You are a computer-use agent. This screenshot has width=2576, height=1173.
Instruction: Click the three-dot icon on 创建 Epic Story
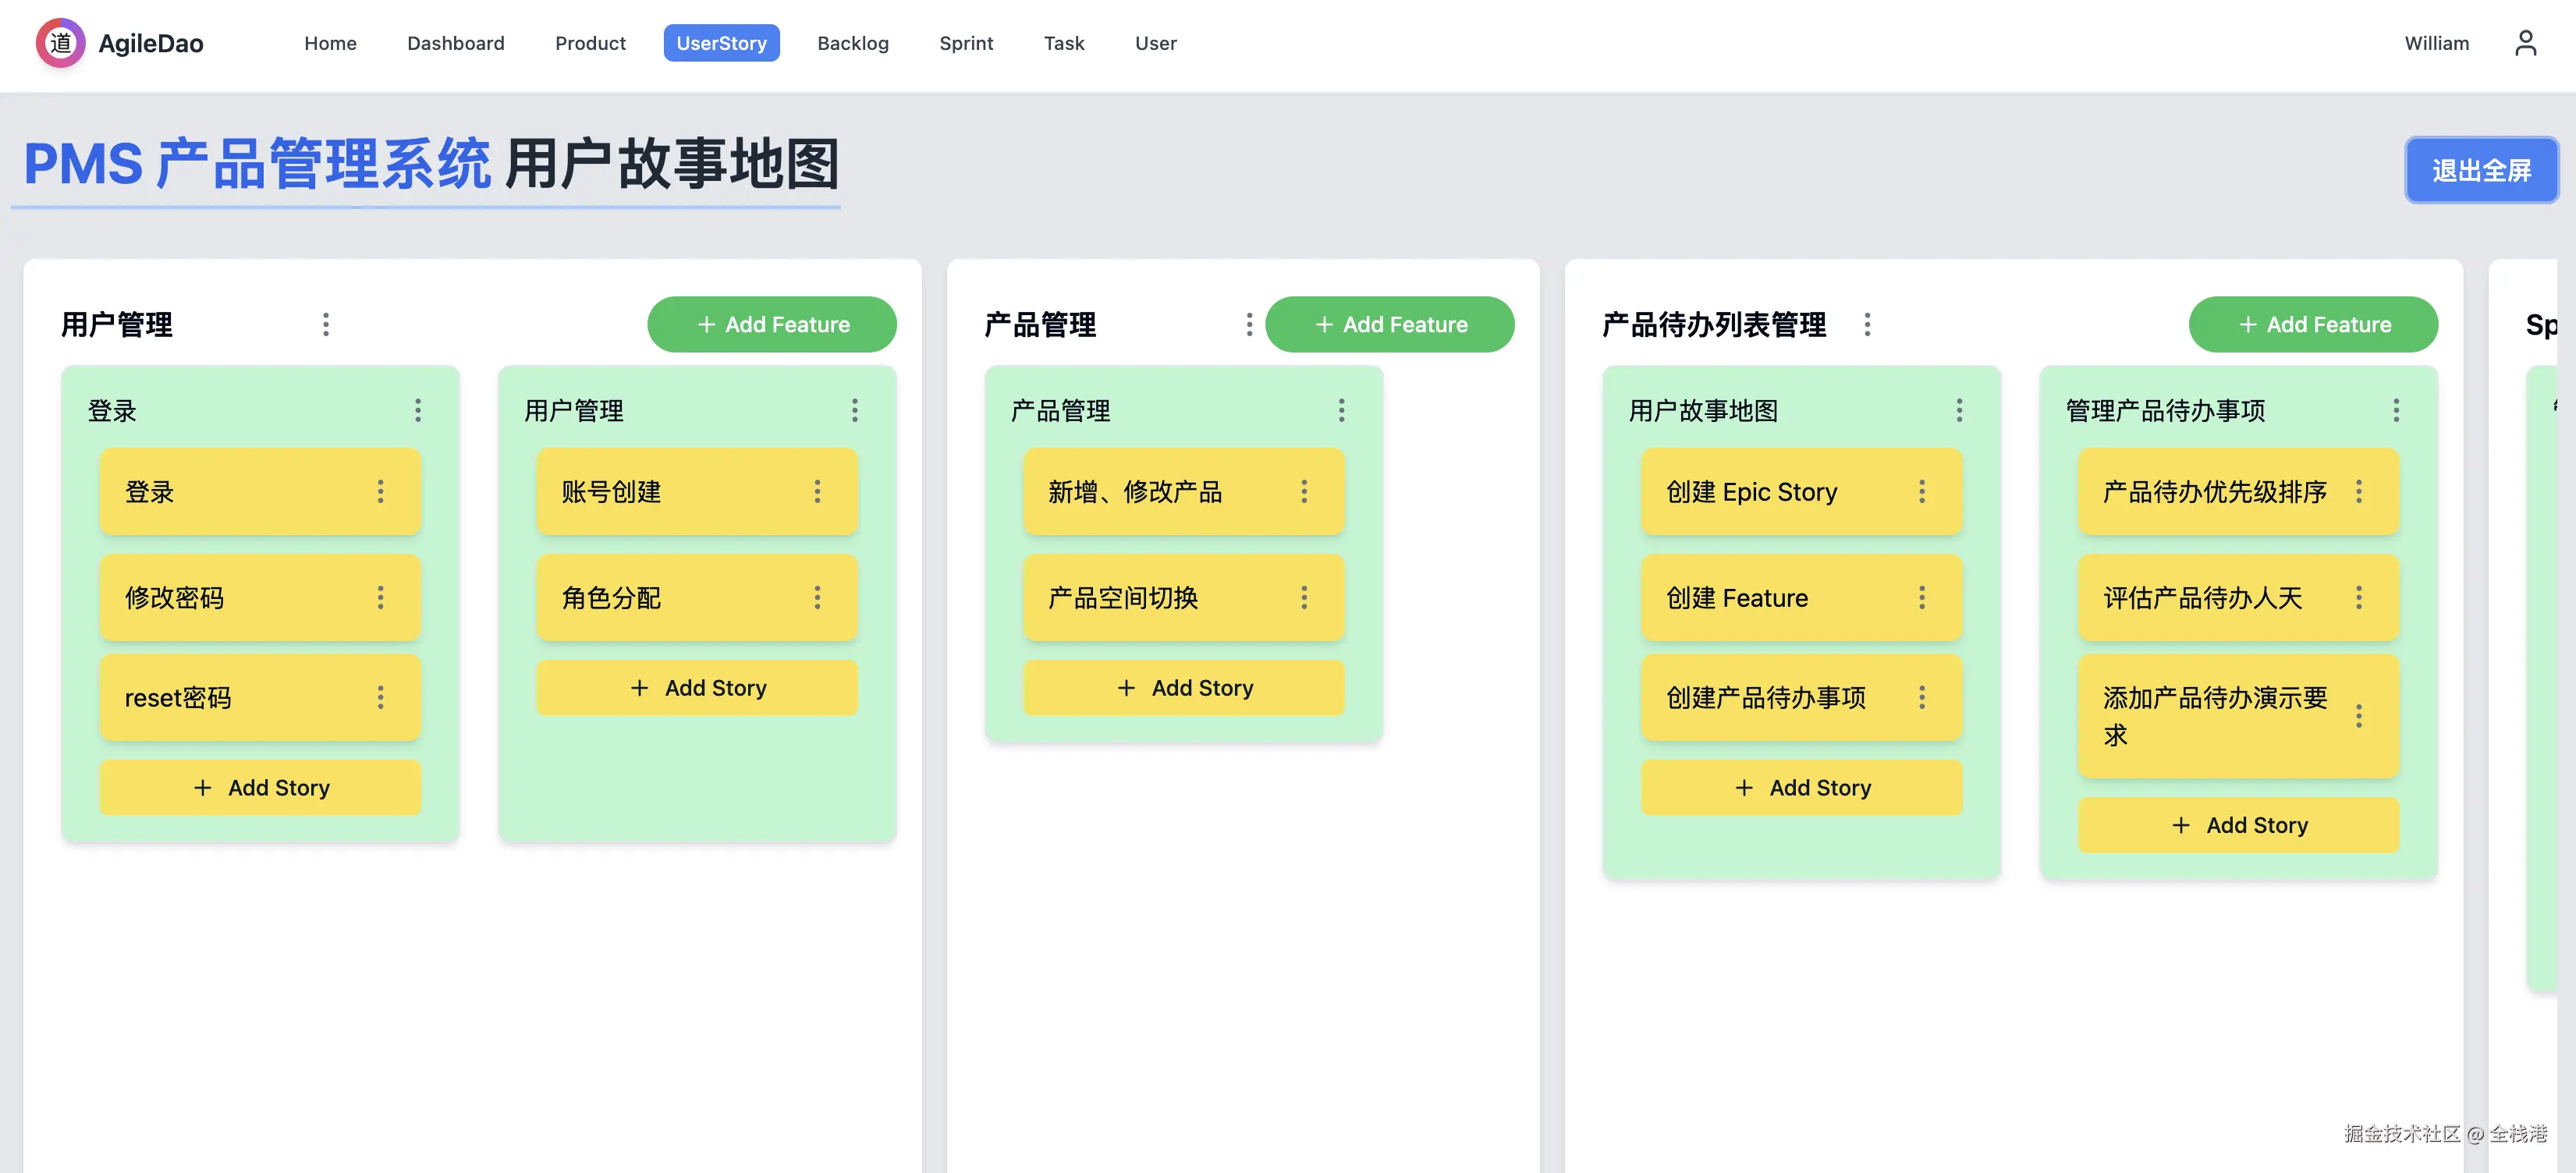pos(1922,491)
